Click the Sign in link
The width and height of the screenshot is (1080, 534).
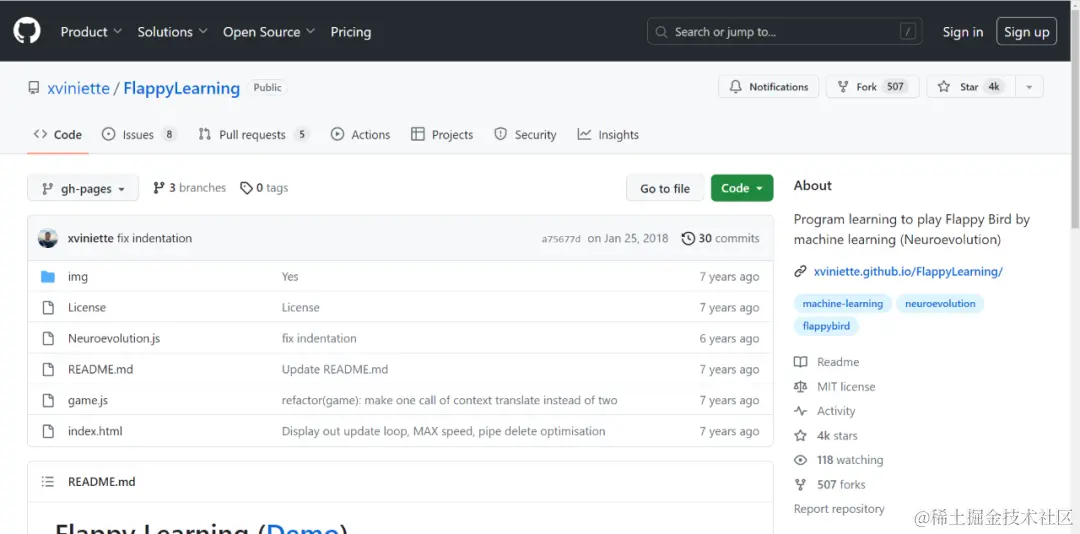click(x=963, y=32)
